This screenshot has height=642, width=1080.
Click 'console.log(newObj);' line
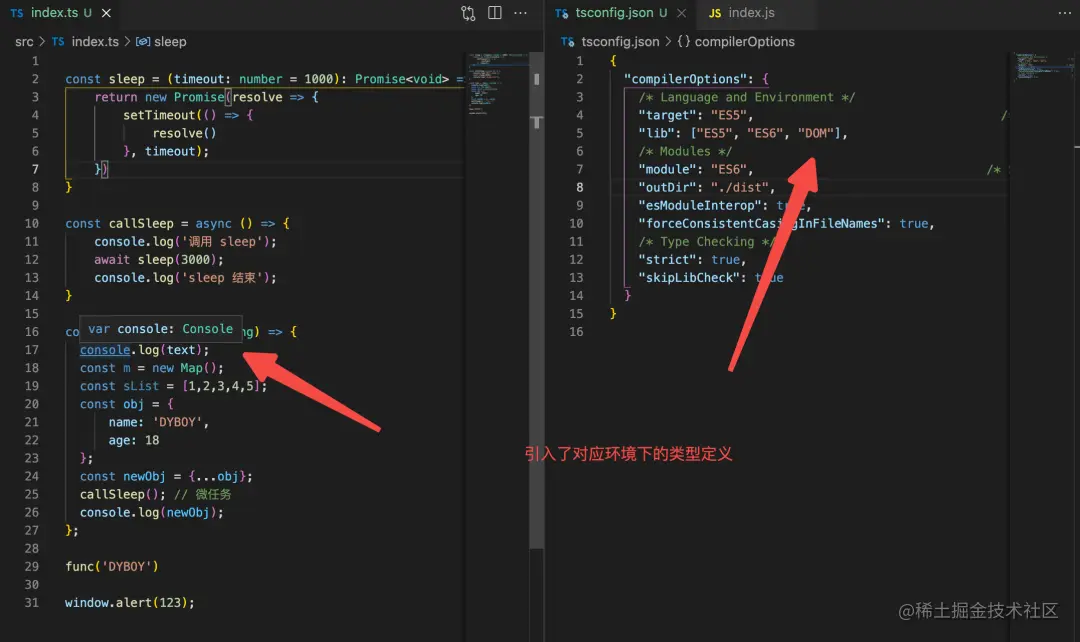152,512
